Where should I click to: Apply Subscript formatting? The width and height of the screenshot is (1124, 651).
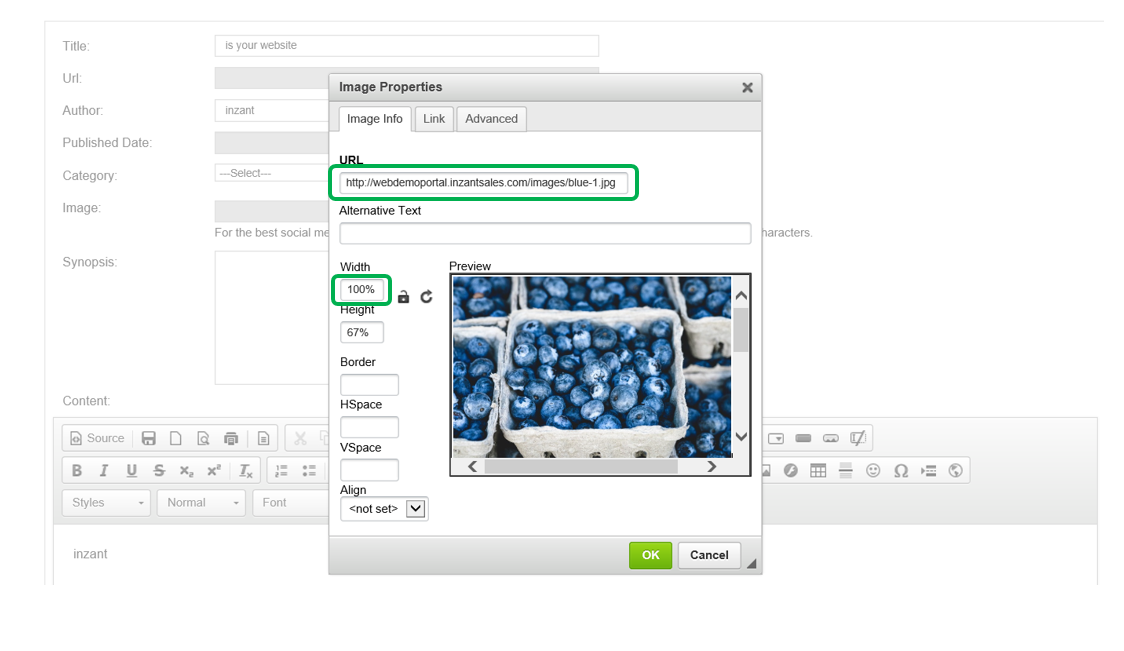[x=186, y=470]
